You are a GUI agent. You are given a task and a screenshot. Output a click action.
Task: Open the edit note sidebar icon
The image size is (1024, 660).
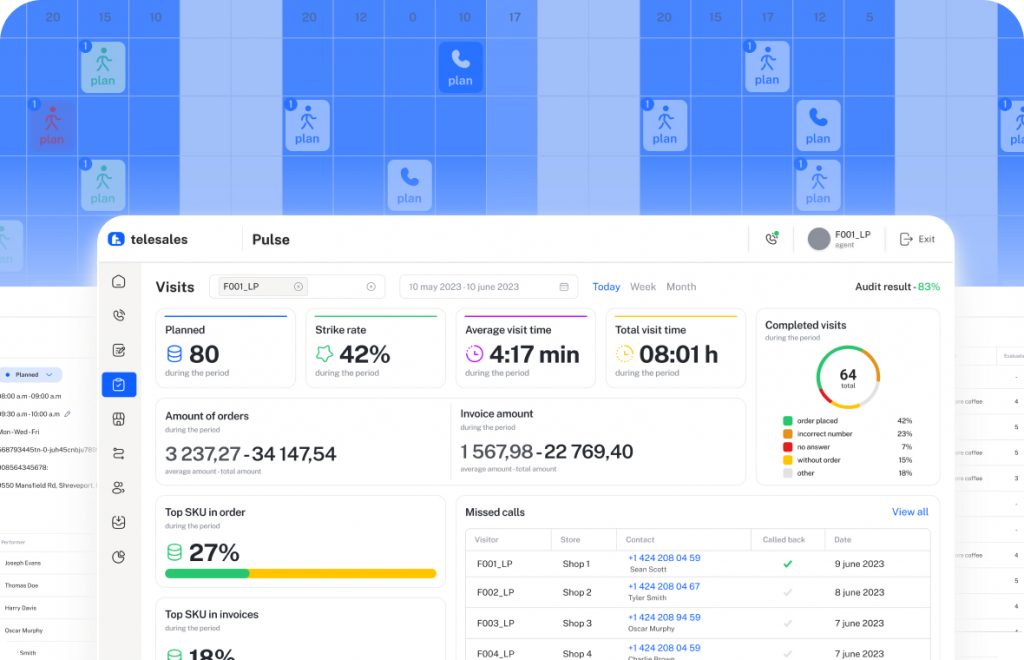tap(119, 350)
